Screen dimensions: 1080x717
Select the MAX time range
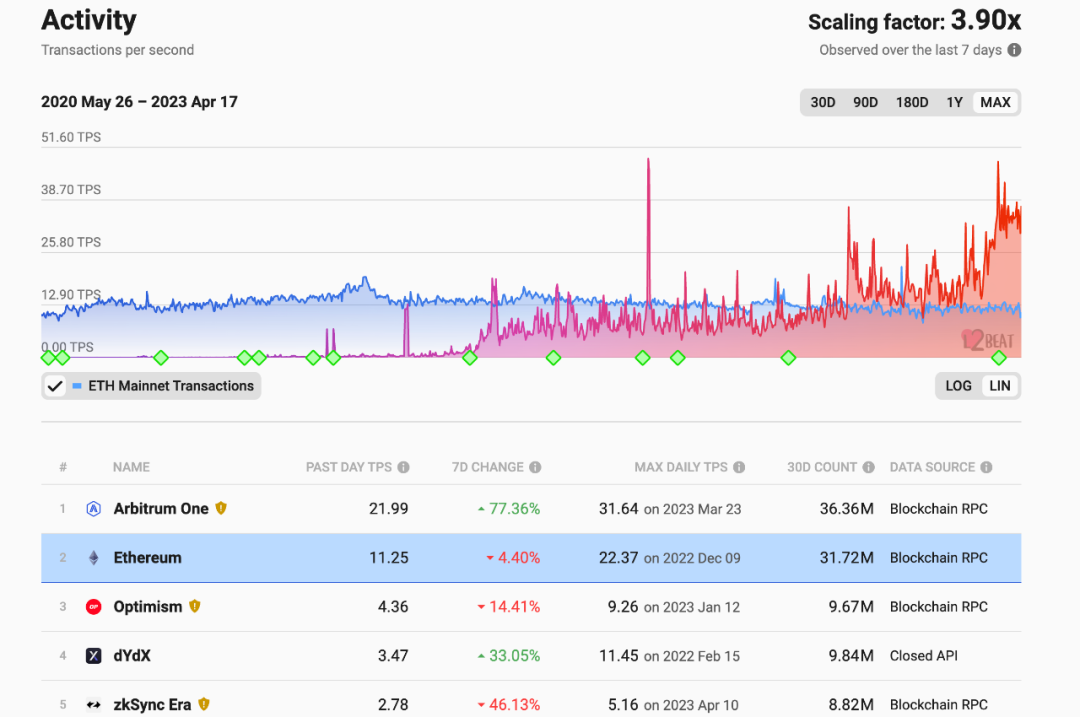(995, 102)
